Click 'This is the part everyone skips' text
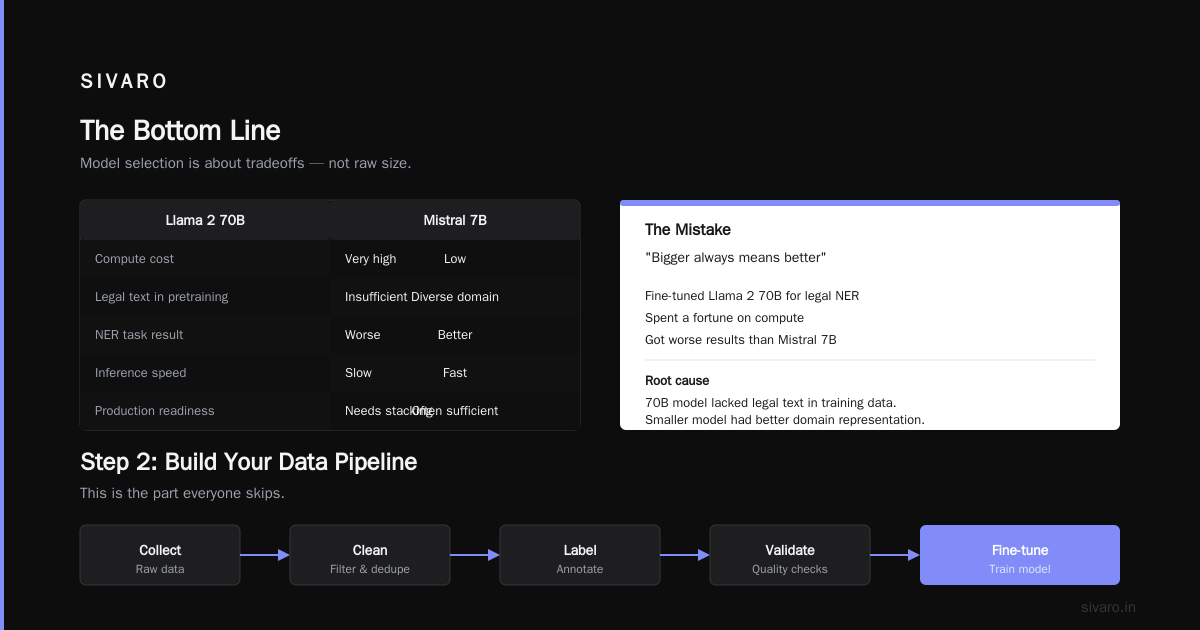 (182, 494)
